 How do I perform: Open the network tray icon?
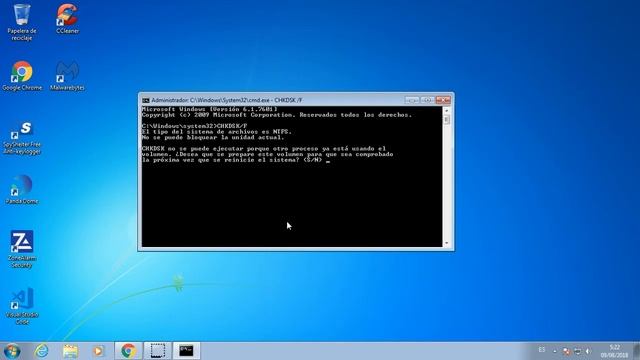click(x=577, y=351)
